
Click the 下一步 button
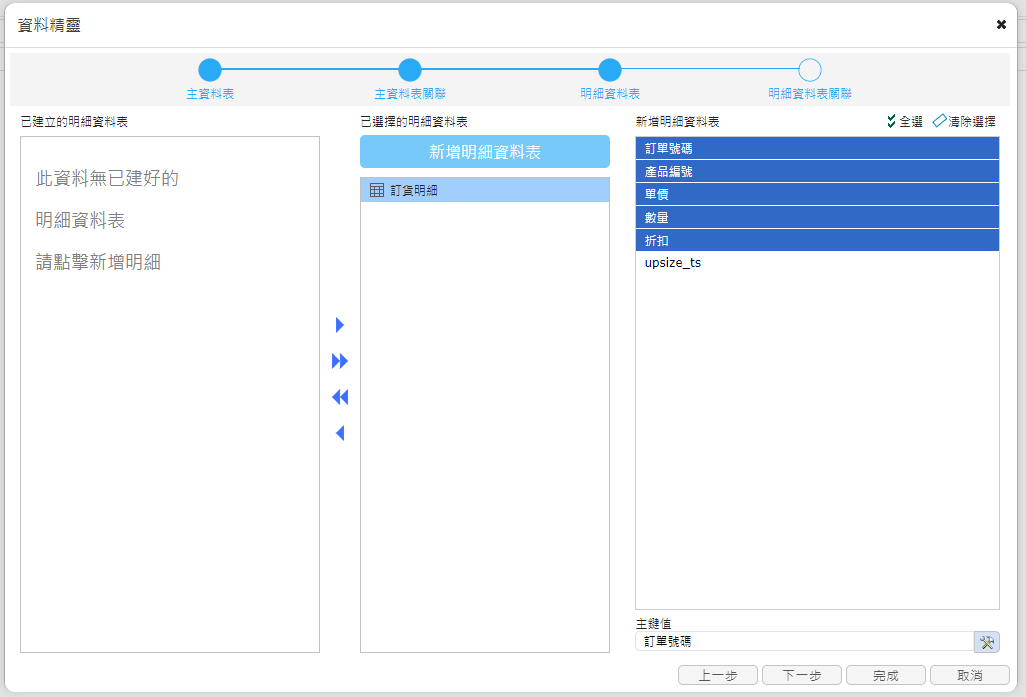(802, 675)
